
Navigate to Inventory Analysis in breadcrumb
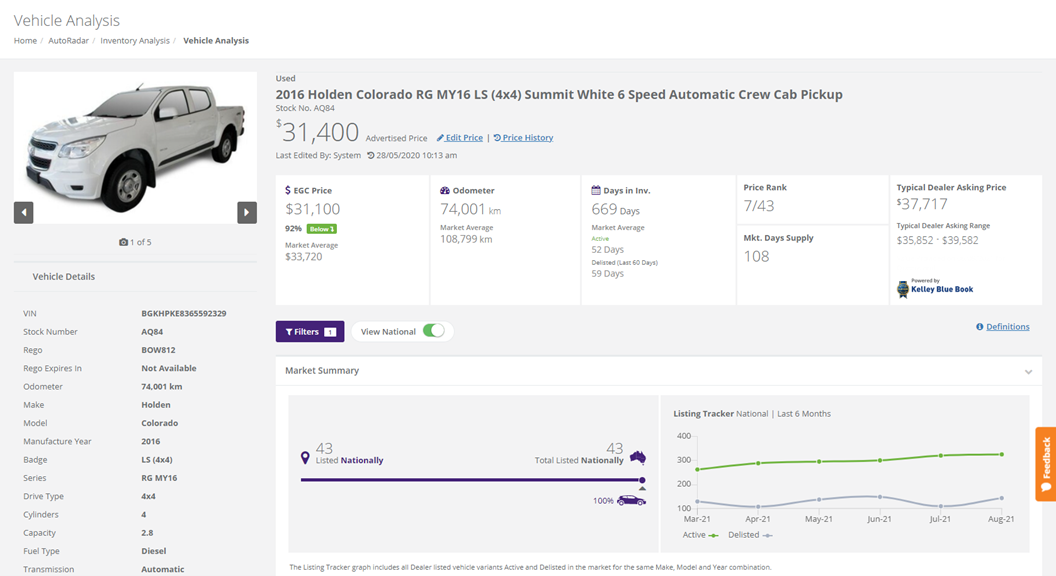[x=135, y=40]
